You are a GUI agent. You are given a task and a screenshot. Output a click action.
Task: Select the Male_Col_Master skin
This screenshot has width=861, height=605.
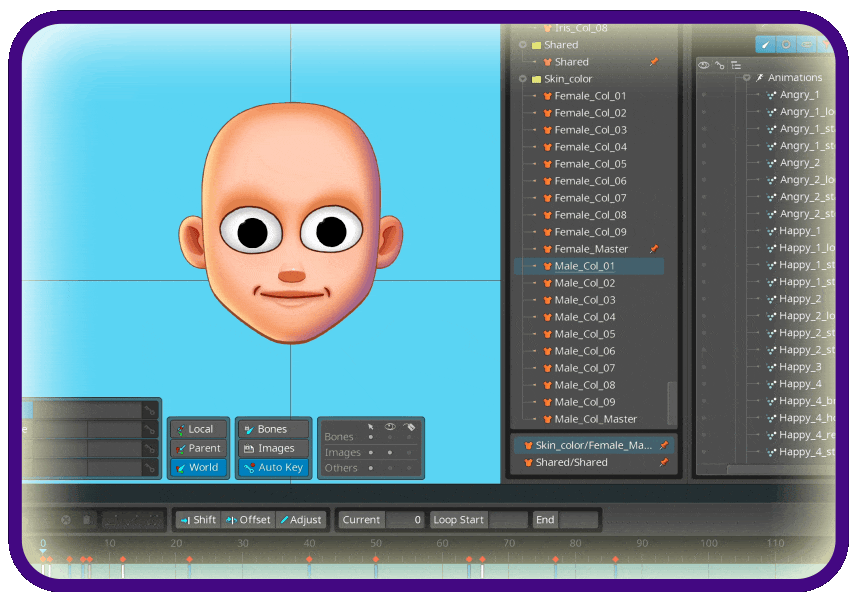click(596, 419)
